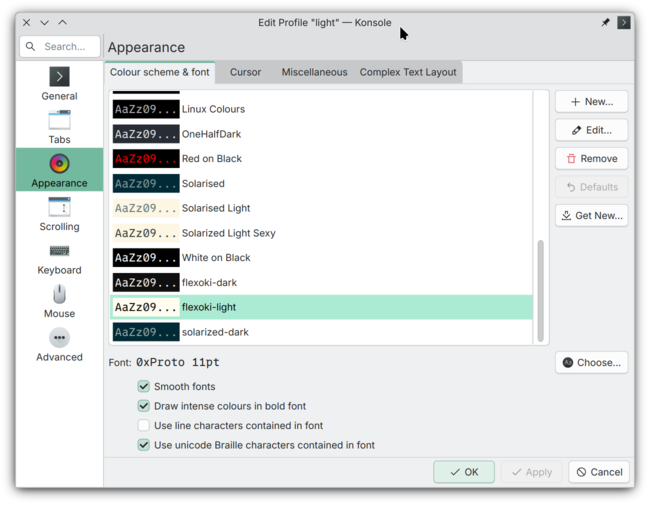The width and height of the screenshot is (650, 506).
Task: Focus the Search... input field
Action: 60,46
